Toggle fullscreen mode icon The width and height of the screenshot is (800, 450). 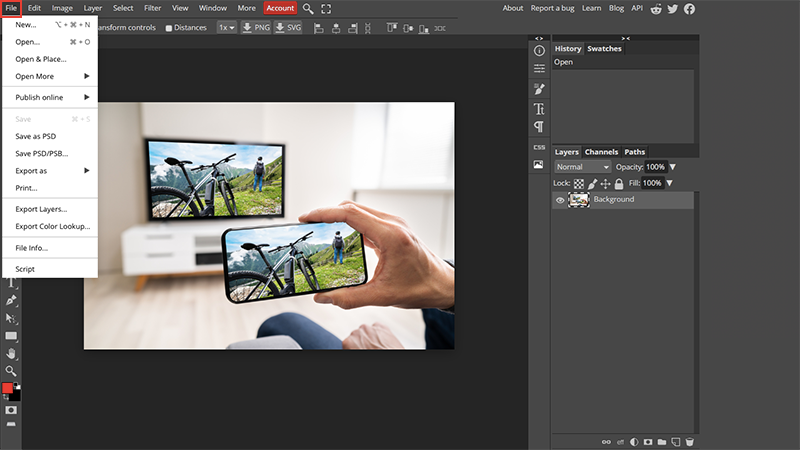tap(326, 9)
